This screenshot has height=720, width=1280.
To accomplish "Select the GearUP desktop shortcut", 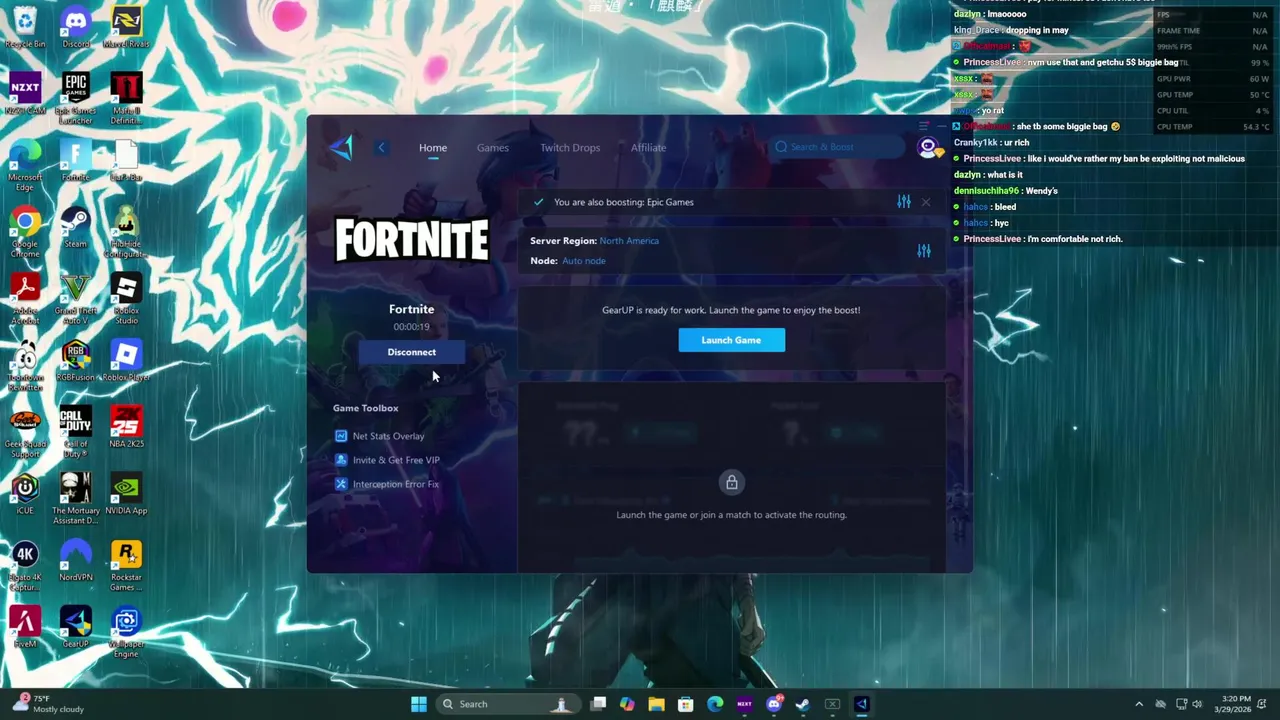I will point(75,628).
